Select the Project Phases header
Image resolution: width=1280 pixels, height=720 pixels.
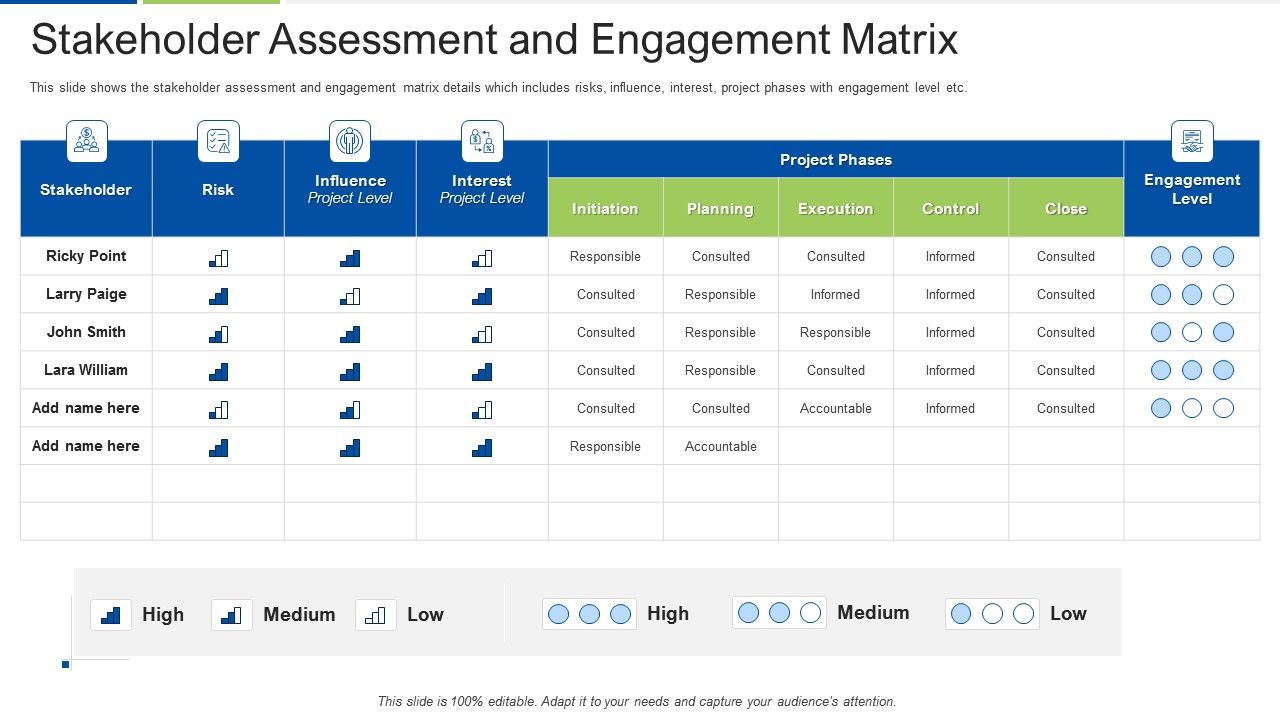coord(836,159)
